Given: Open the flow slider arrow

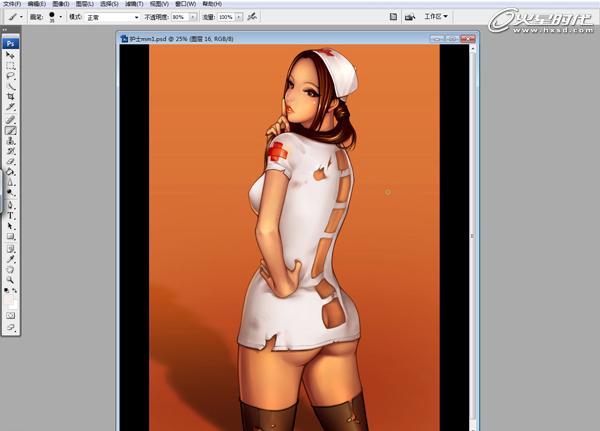Looking at the screenshot, I should coord(239,17).
